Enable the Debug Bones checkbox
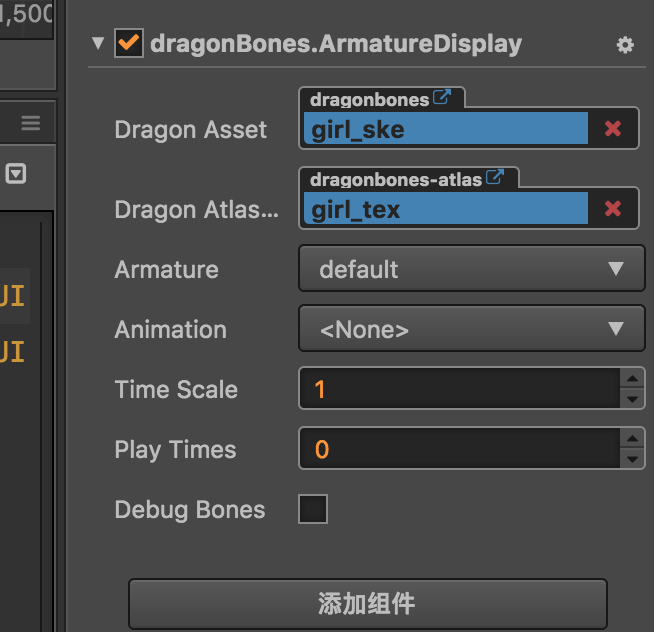Image resolution: width=654 pixels, height=632 pixels. tap(313, 509)
